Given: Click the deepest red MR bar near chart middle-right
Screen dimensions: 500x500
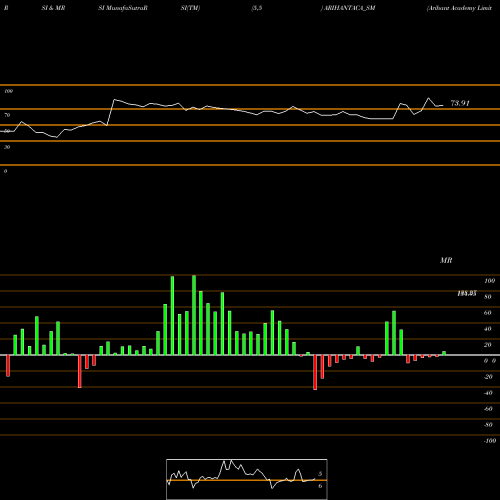Looking at the screenshot, I should coord(315,372).
